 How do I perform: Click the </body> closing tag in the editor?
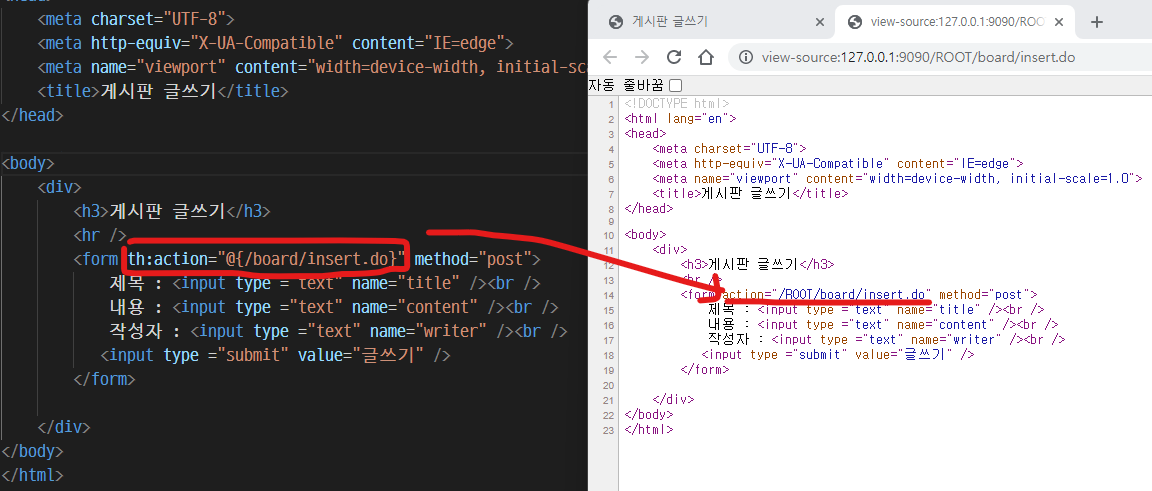pos(33,451)
